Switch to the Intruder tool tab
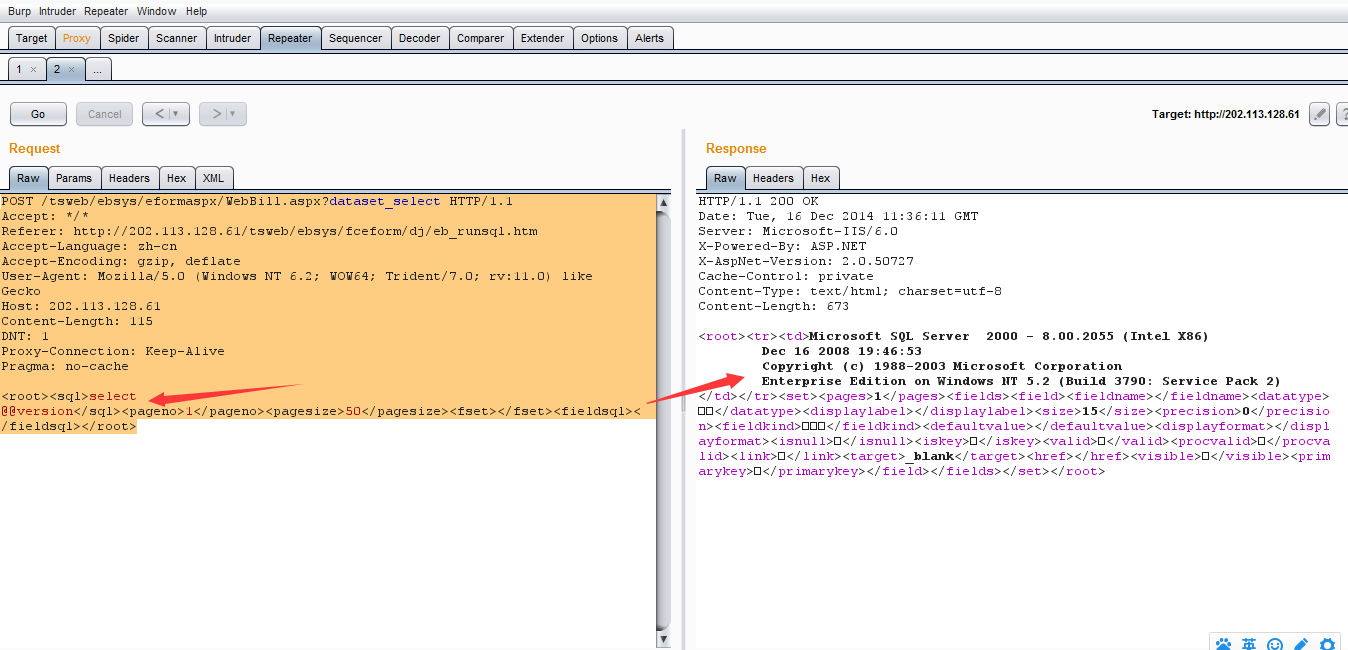The width and height of the screenshot is (1348, 650). click(x=233, y=38)
